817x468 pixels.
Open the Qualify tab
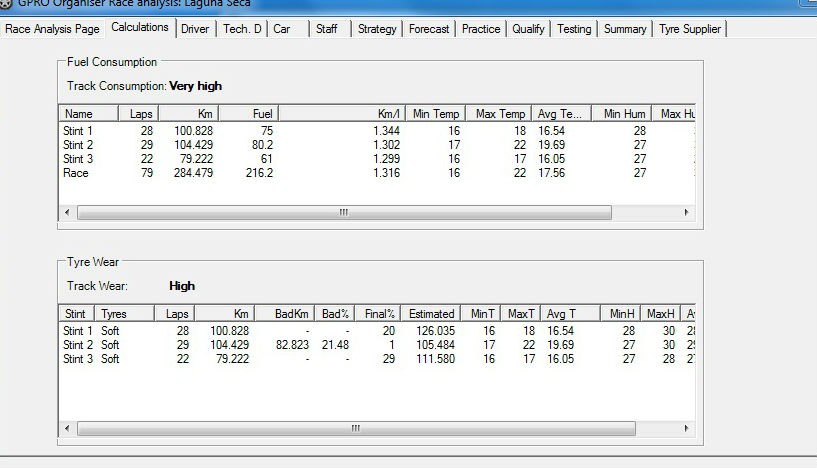(528, 29)
